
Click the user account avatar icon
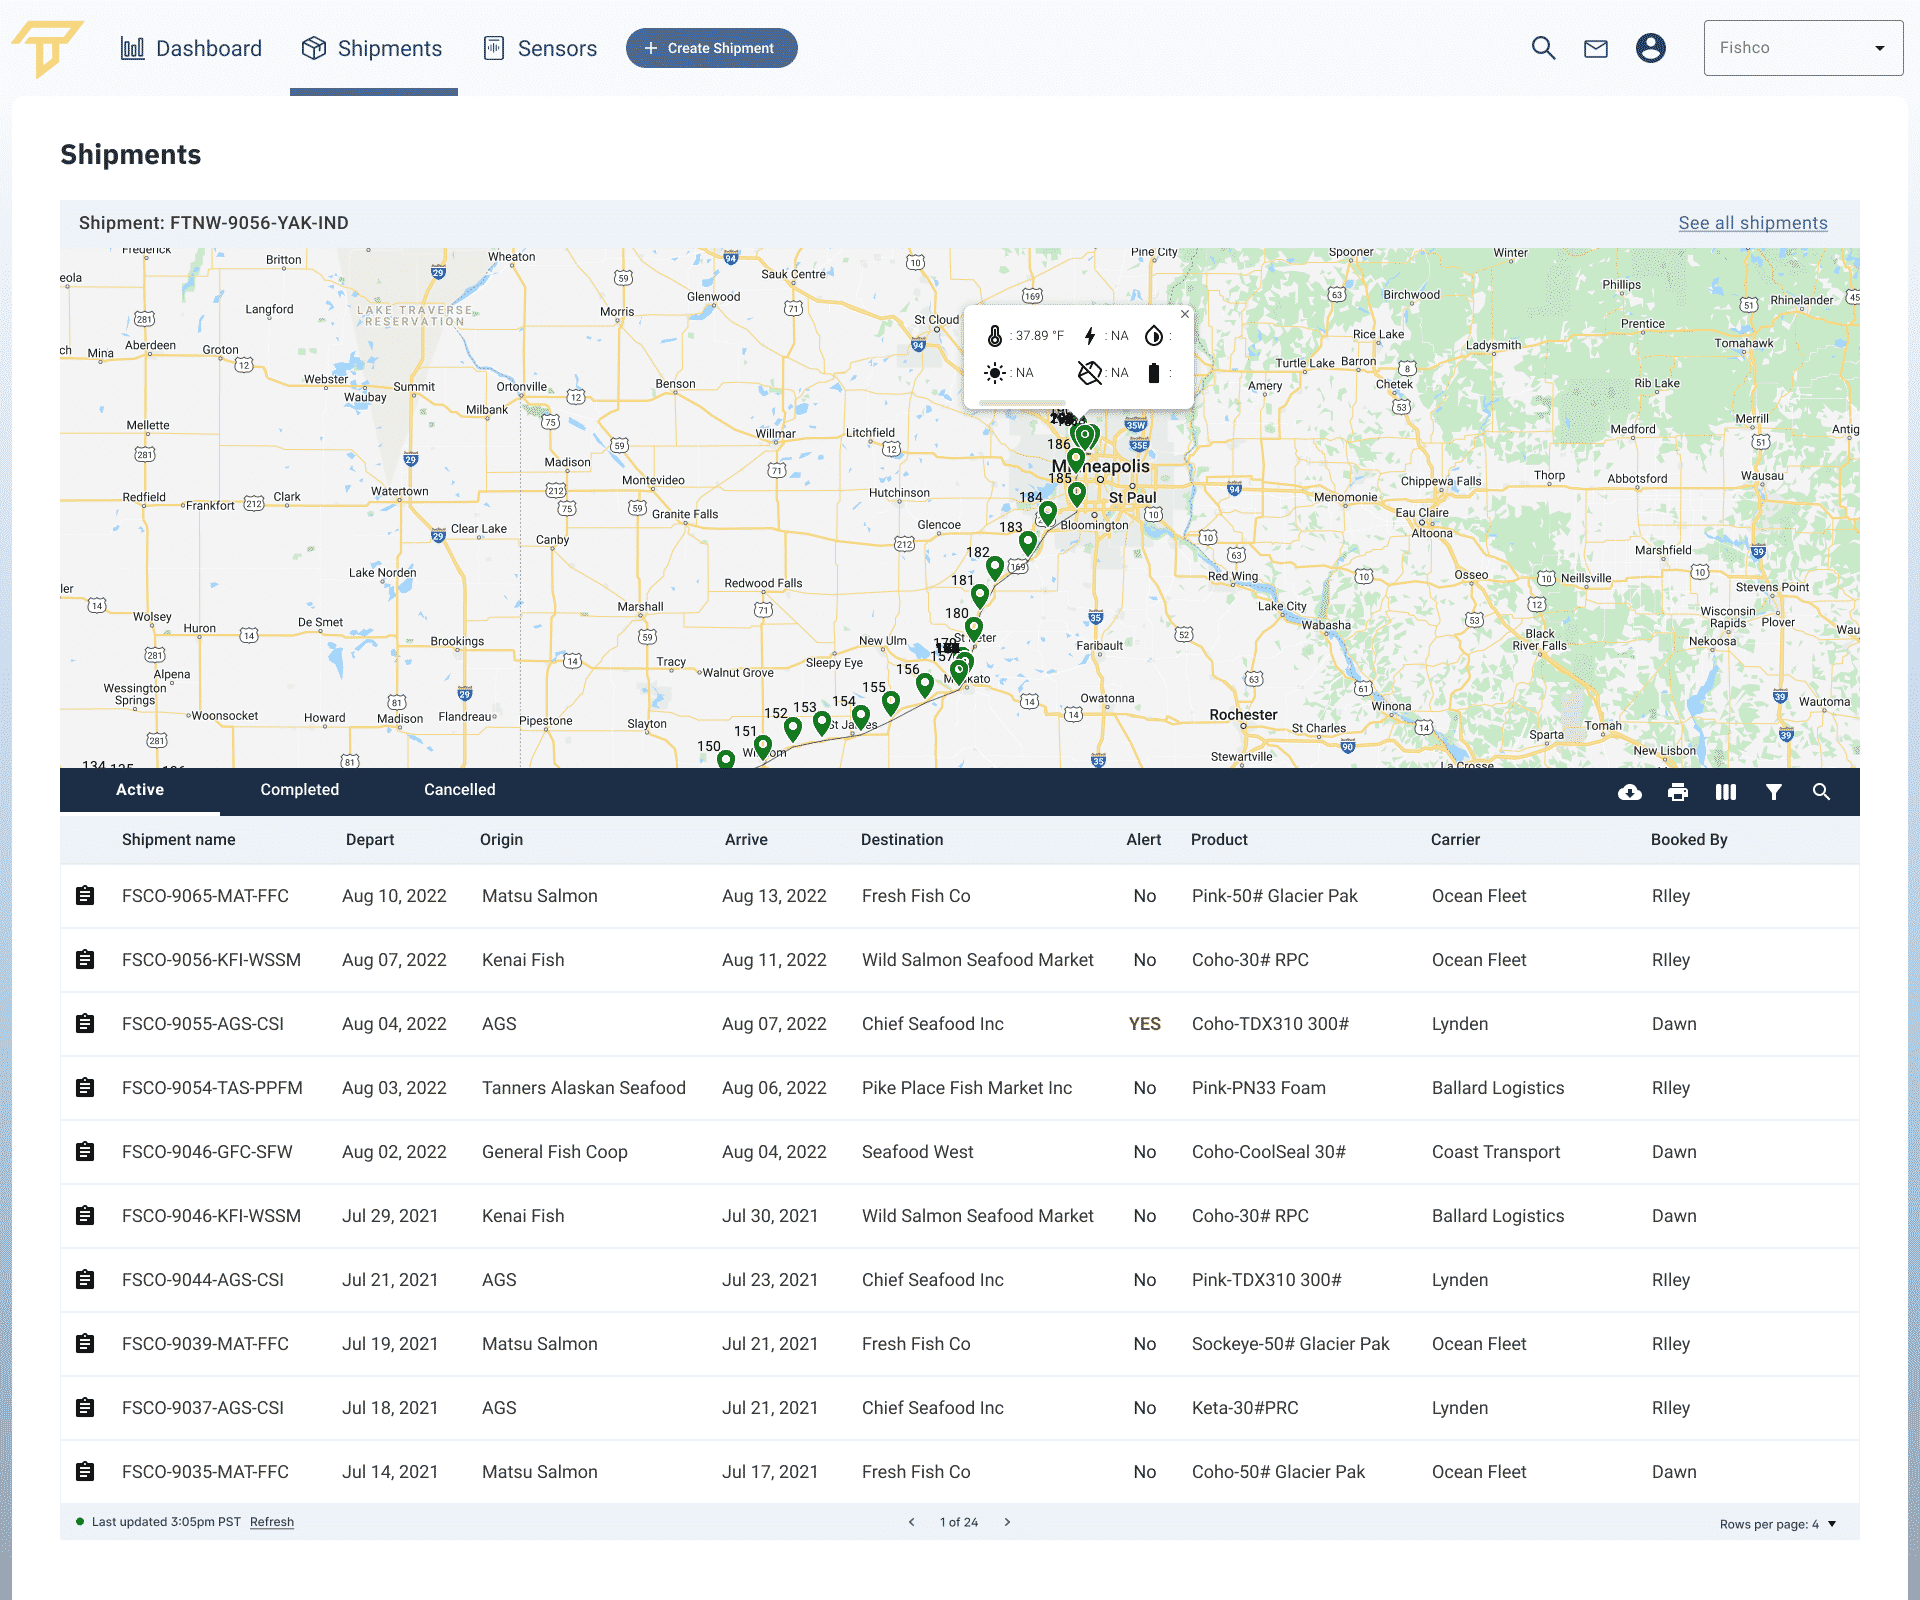[1650, 47]
